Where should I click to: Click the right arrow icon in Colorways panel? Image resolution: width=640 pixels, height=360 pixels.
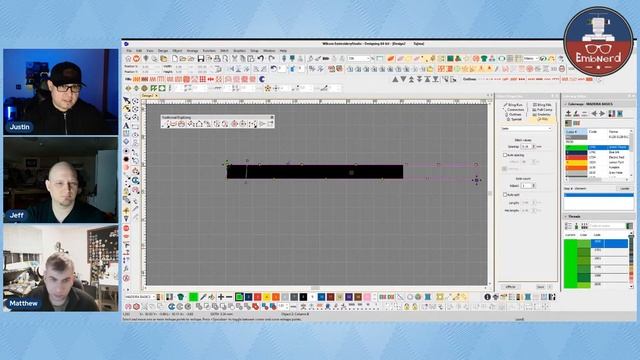click(602, 113)
